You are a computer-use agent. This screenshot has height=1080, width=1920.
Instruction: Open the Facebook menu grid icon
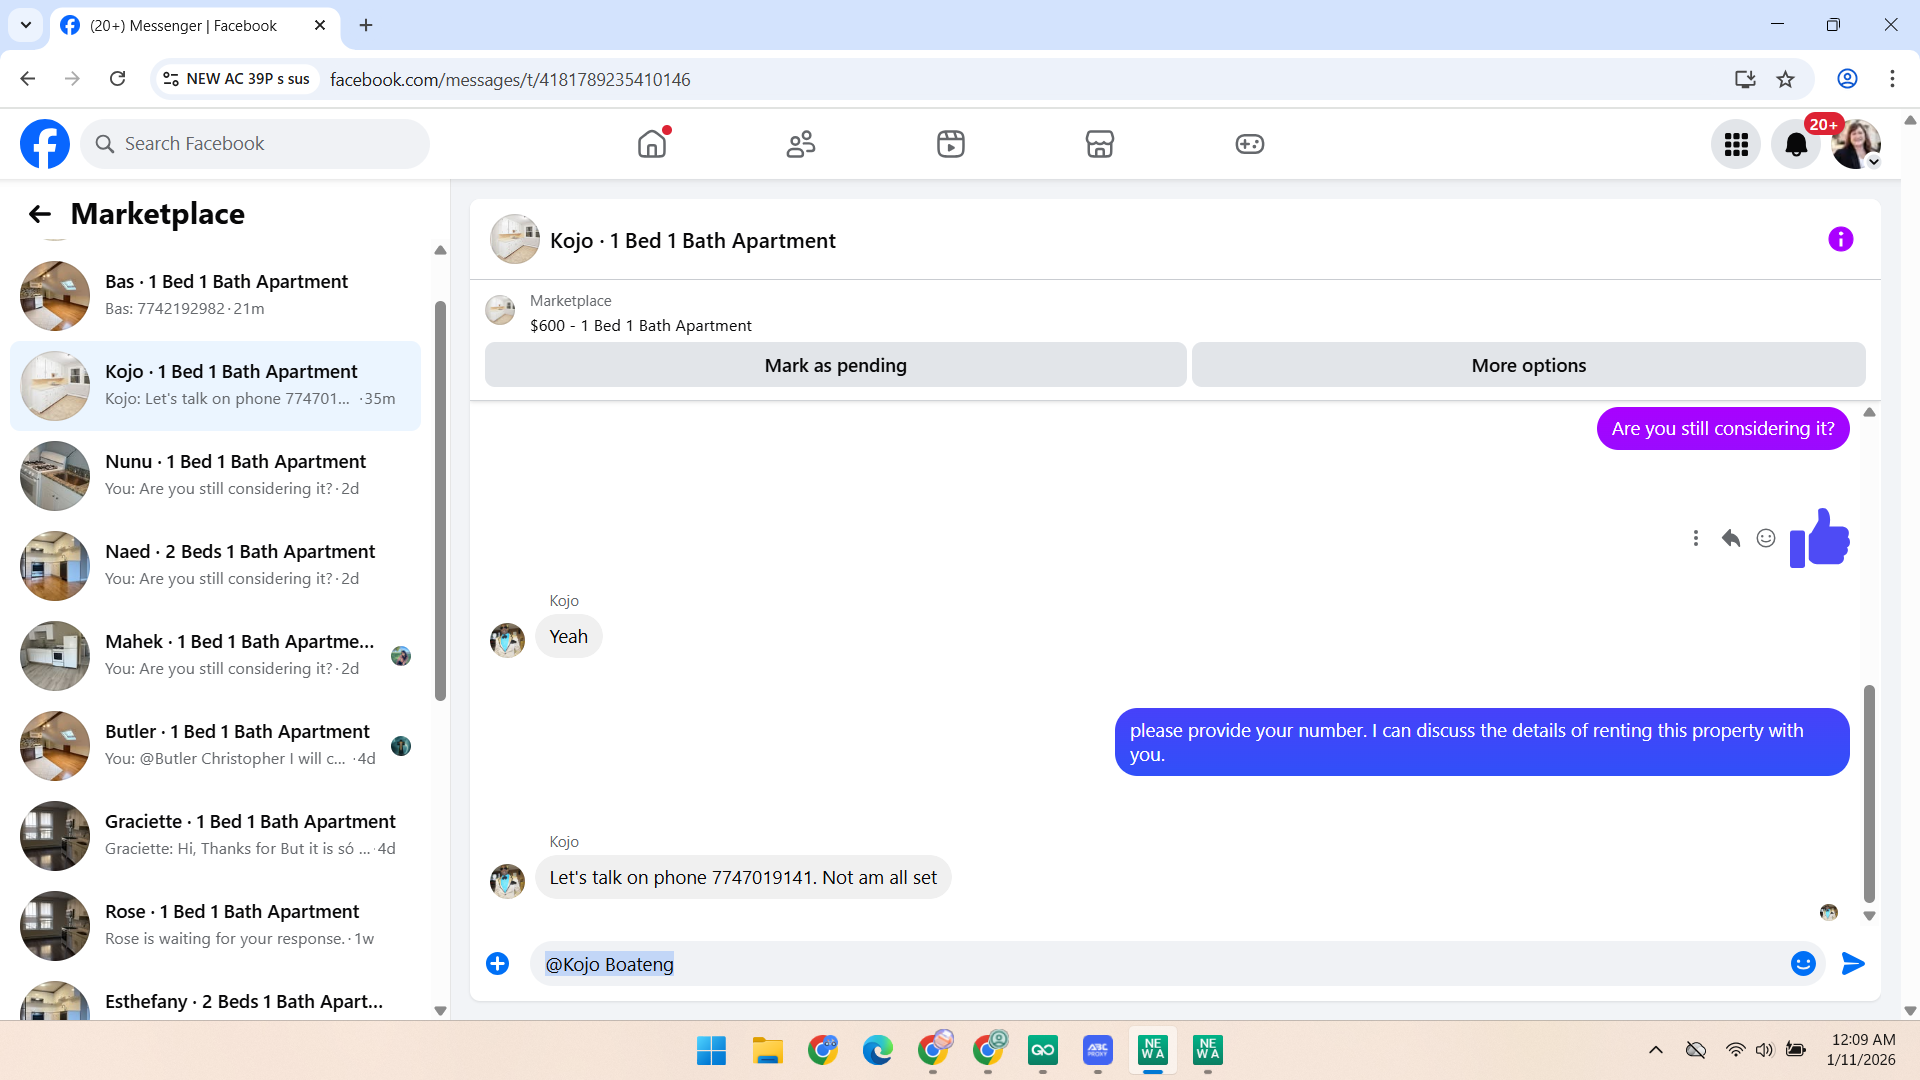coord(1736,144)
